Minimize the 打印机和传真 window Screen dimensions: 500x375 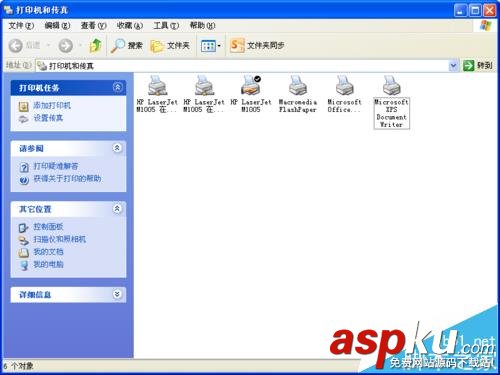(460, 10)
